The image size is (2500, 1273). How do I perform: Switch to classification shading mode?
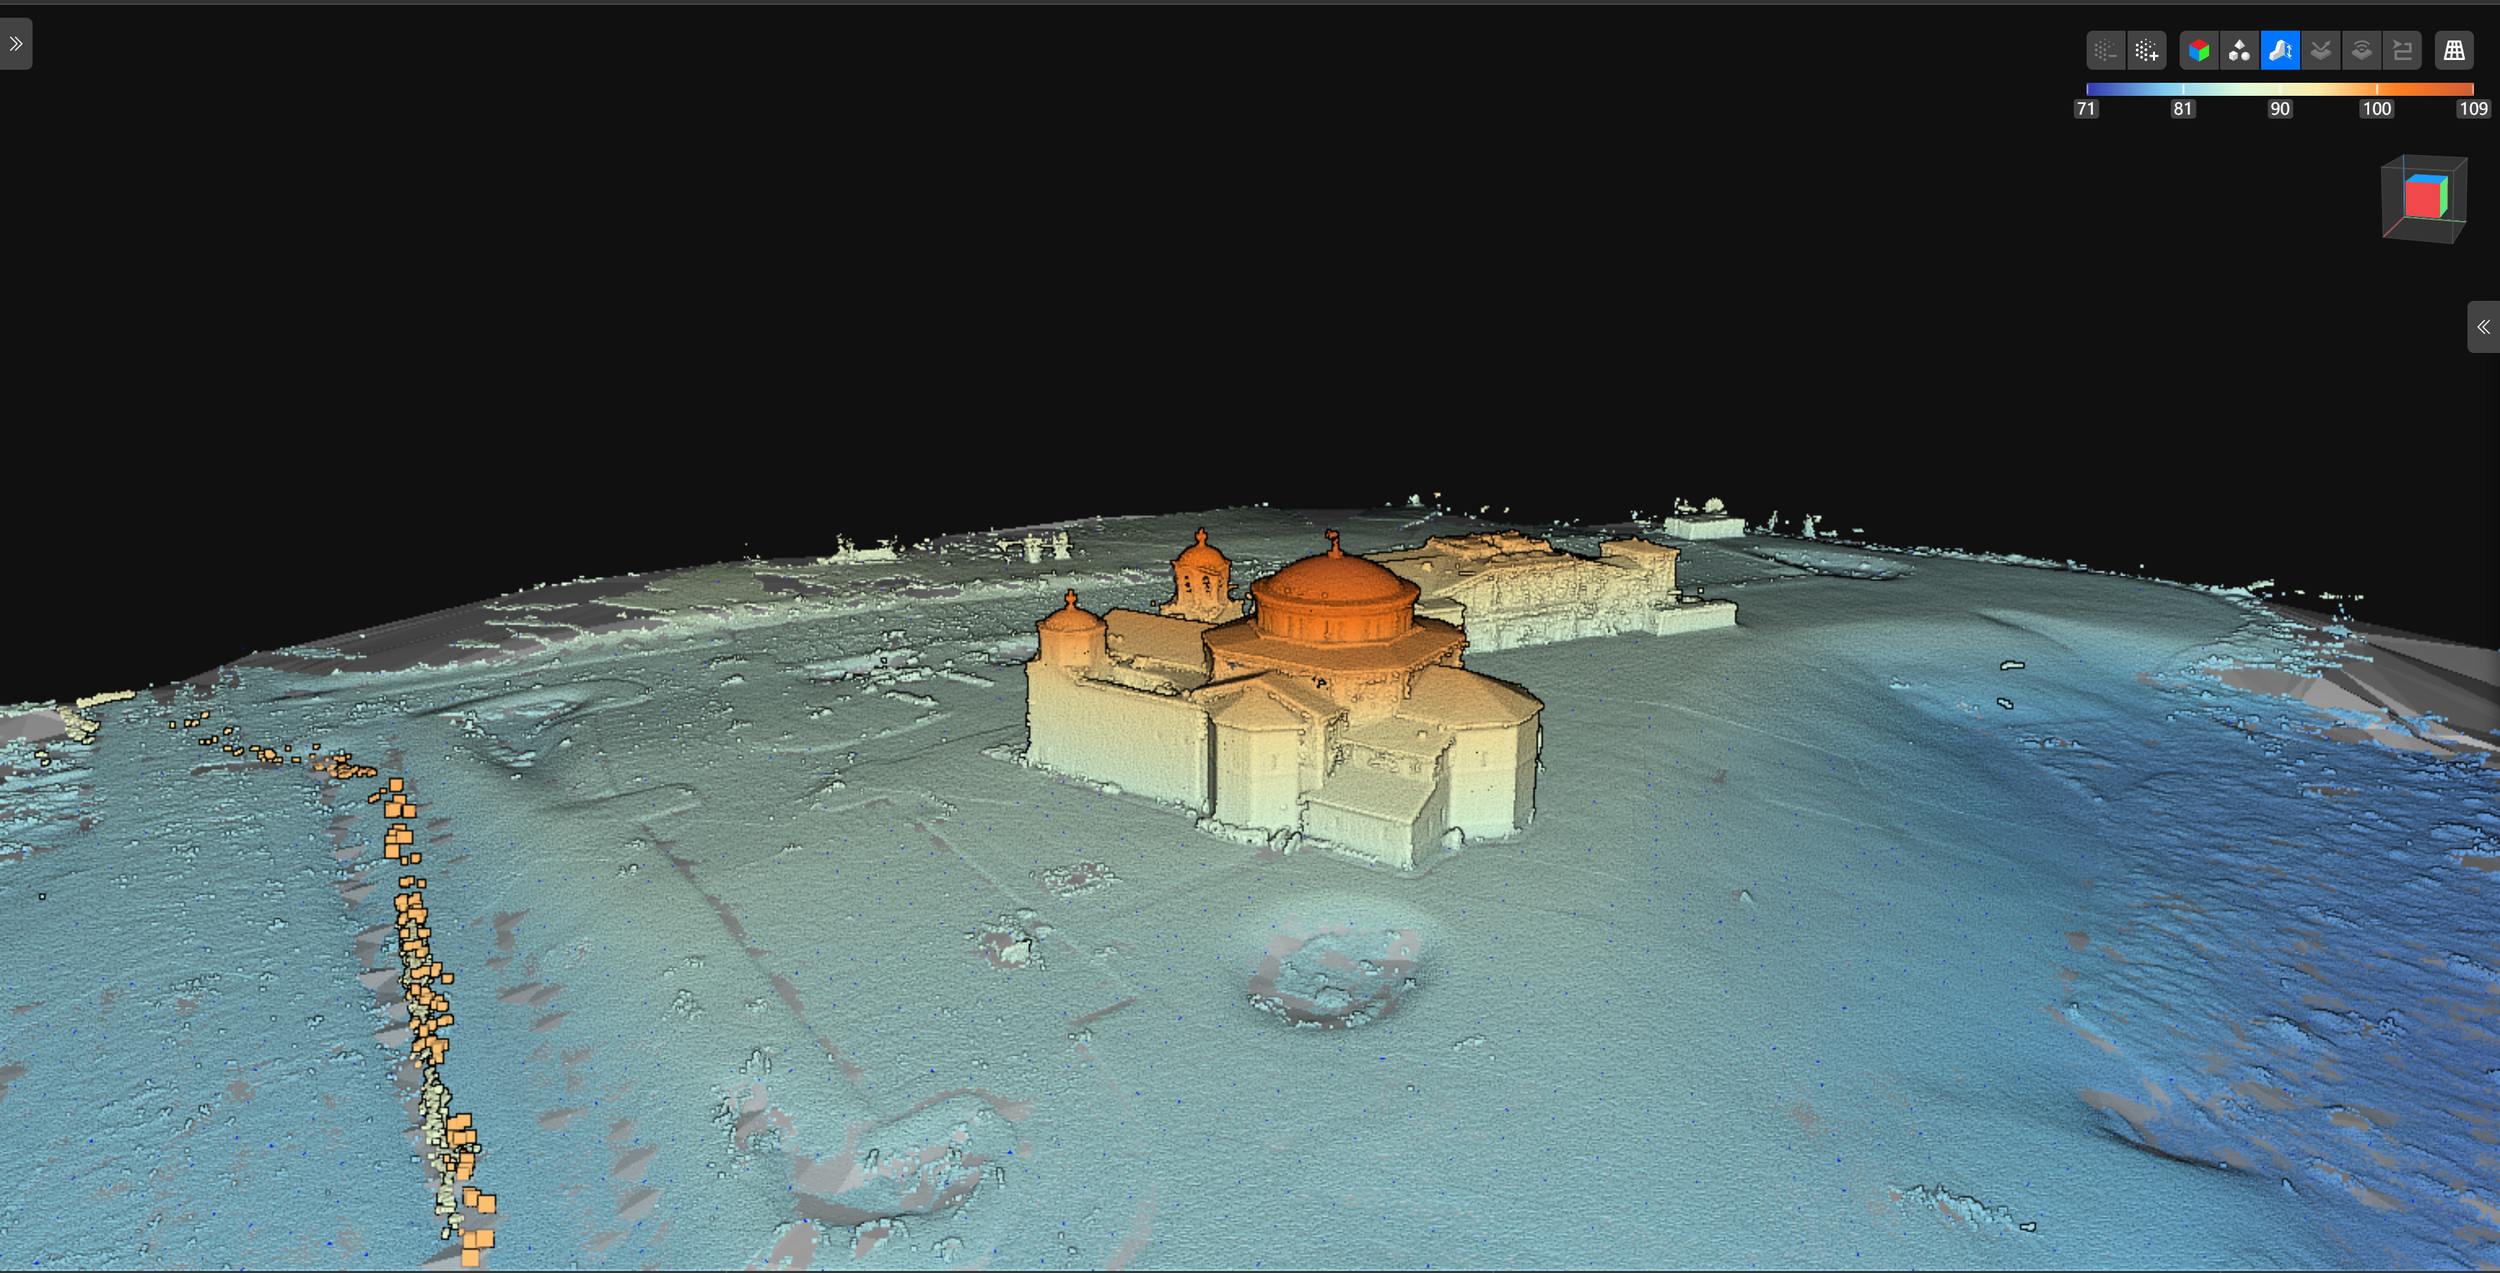click(x=2240, y=50)
